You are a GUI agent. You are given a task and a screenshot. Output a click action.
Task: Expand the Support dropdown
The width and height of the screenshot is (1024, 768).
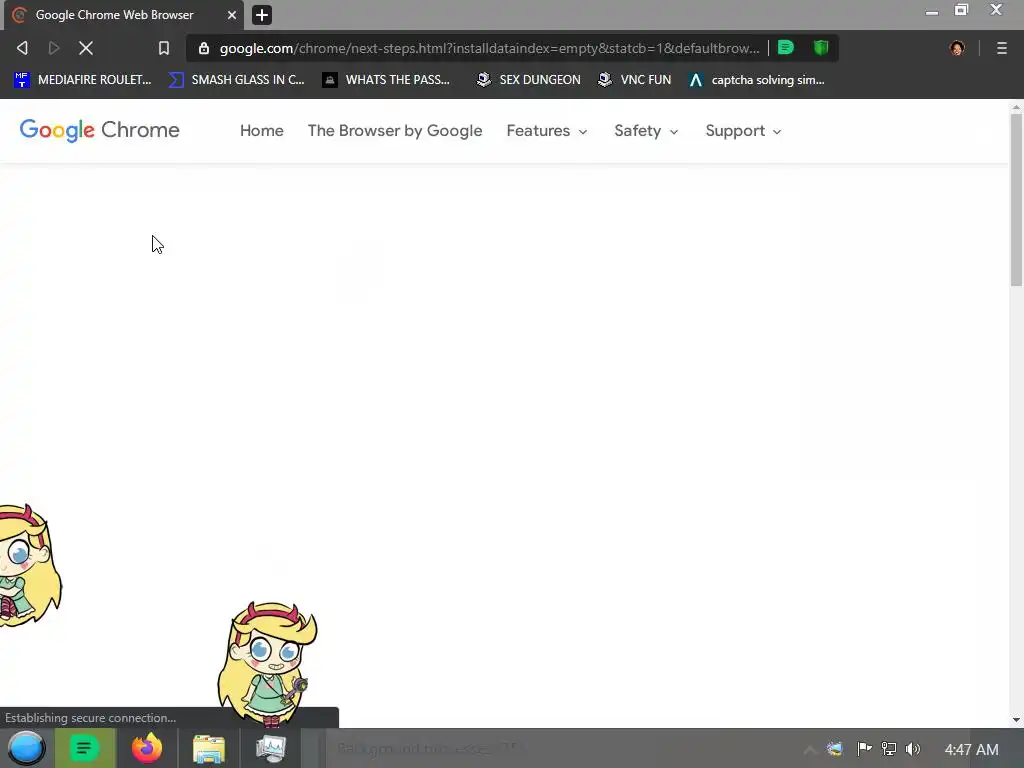743,131
